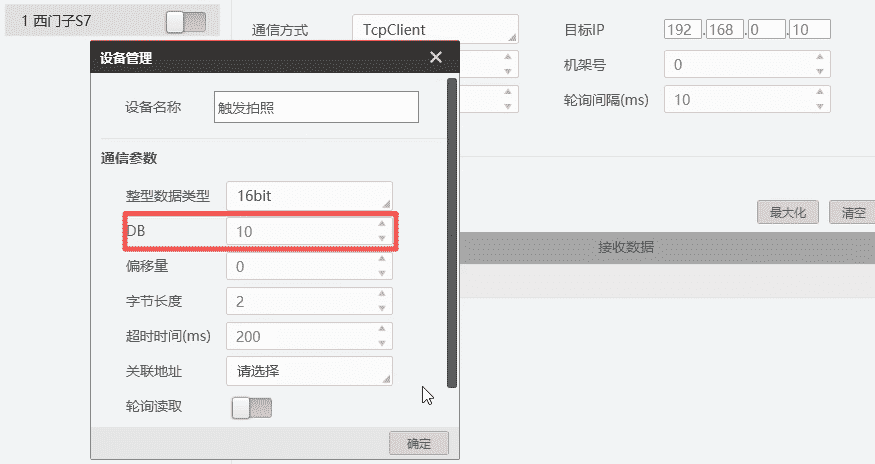875x464 pixels.
Task: Click the first octet of 目标IP
Action: coord(682,30)
